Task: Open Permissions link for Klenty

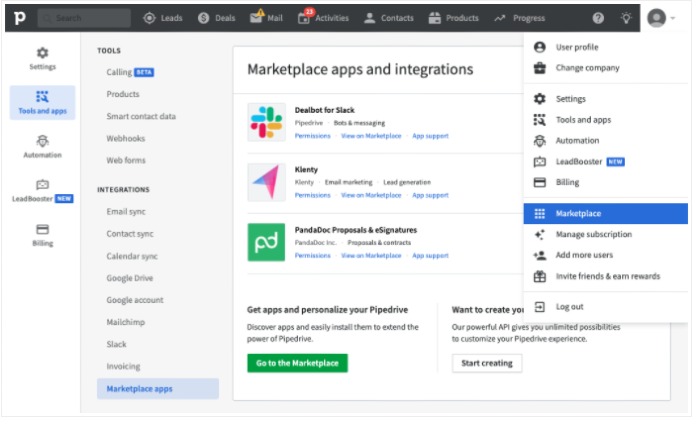Action: coord(312,195)
